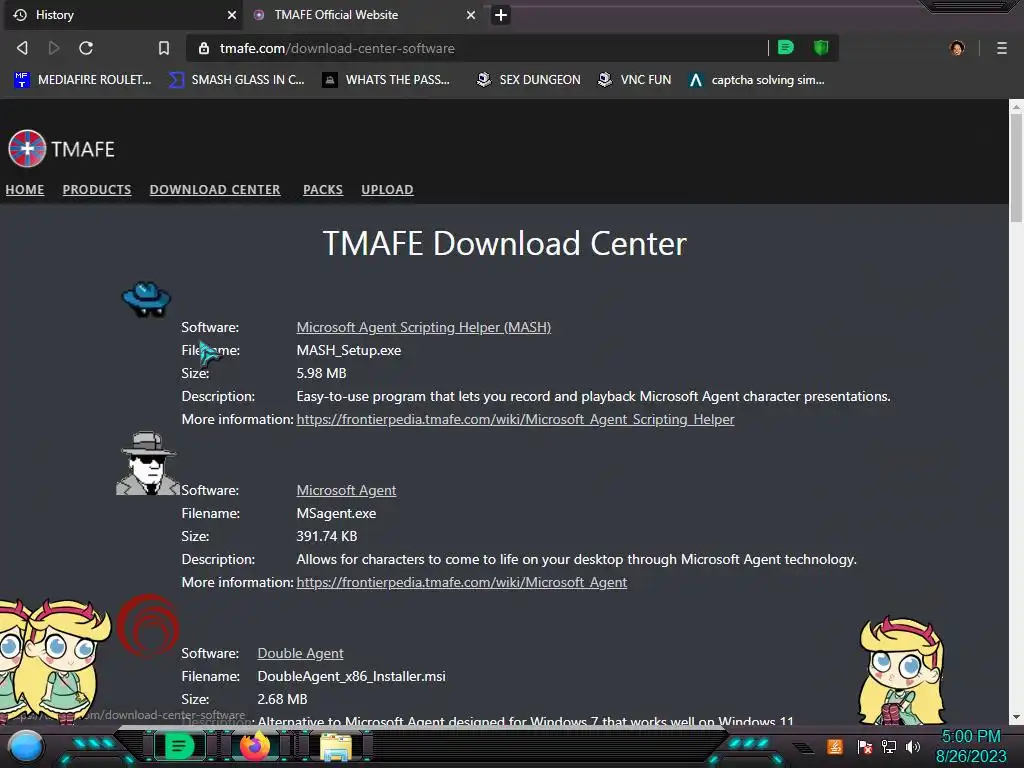
Task: Click the MSagent.exe filename text
Action: tap(336, 513)
